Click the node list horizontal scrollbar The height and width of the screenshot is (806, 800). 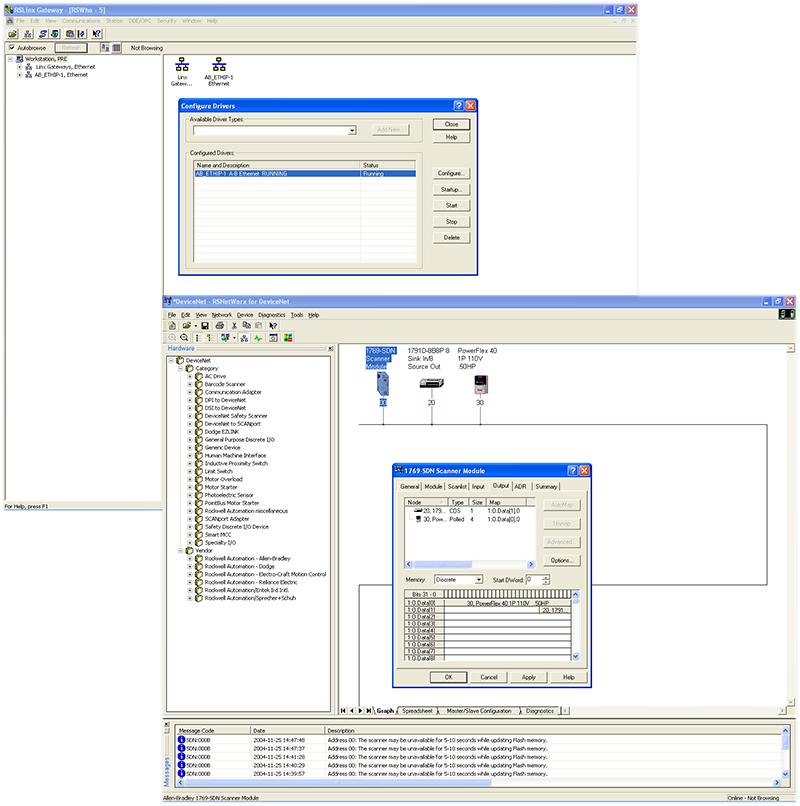(x=468, y=565)
